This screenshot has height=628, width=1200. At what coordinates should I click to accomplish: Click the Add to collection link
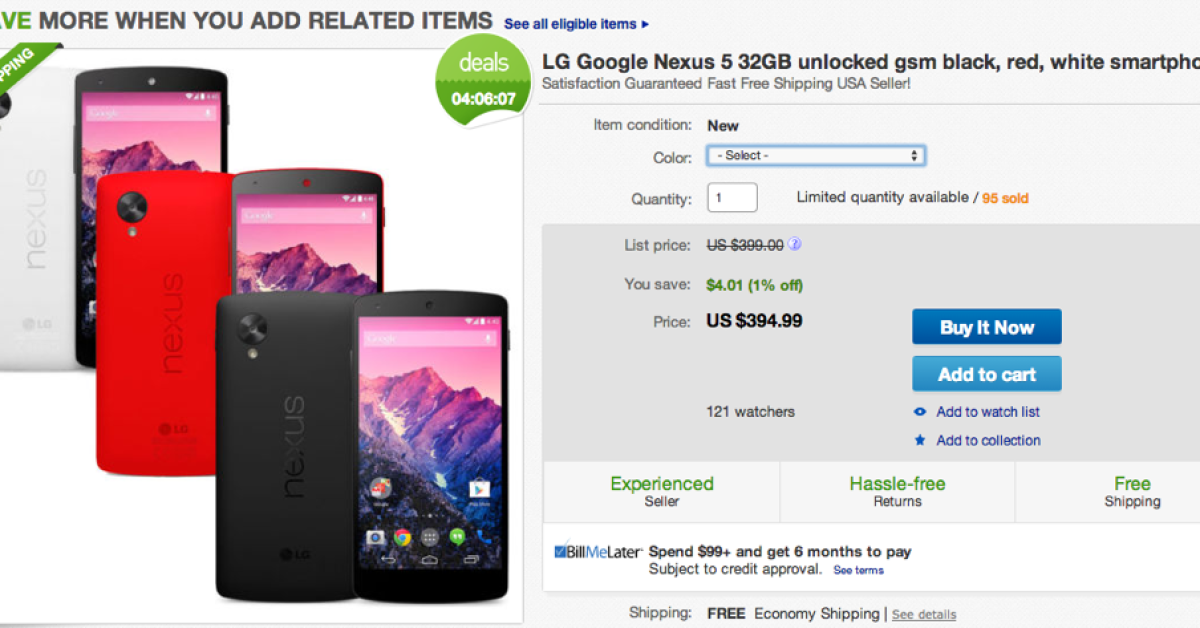[x=988, y=440]
